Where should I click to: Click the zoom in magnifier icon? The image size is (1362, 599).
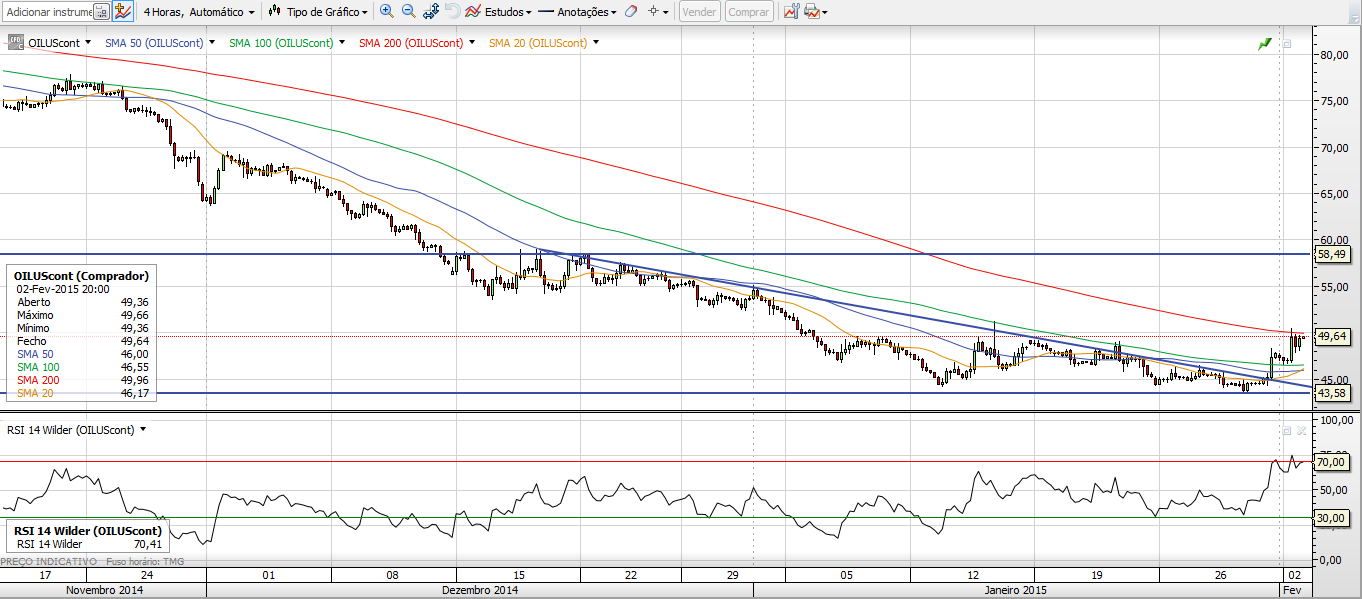[x=387, y=12]
